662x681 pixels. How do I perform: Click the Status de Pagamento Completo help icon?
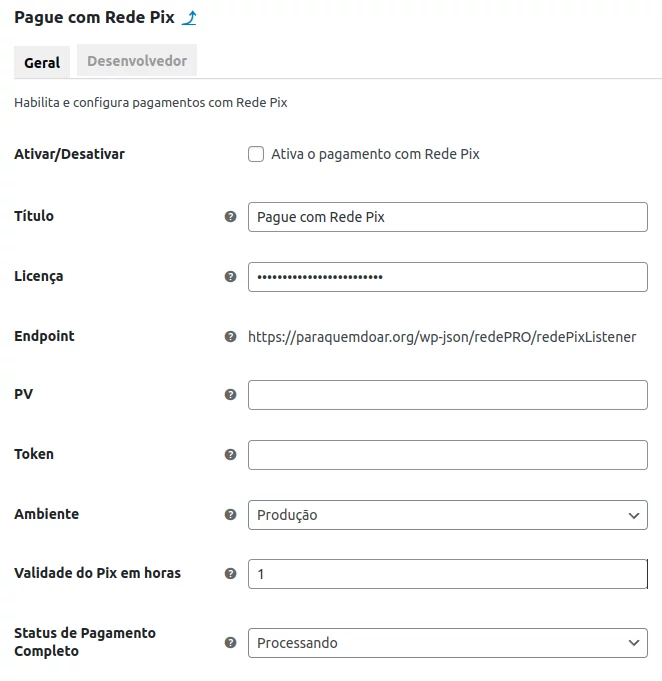[x=231, y=643]
